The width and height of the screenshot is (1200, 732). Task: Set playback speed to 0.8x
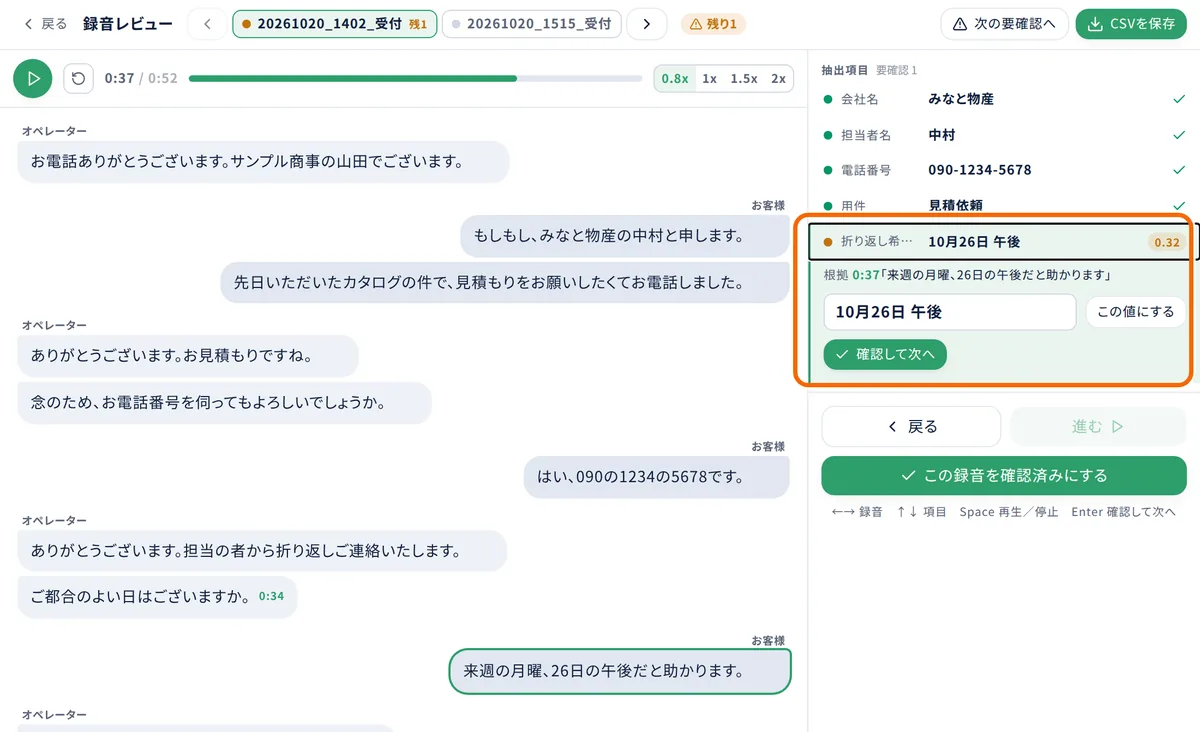[x=675, y=78]
